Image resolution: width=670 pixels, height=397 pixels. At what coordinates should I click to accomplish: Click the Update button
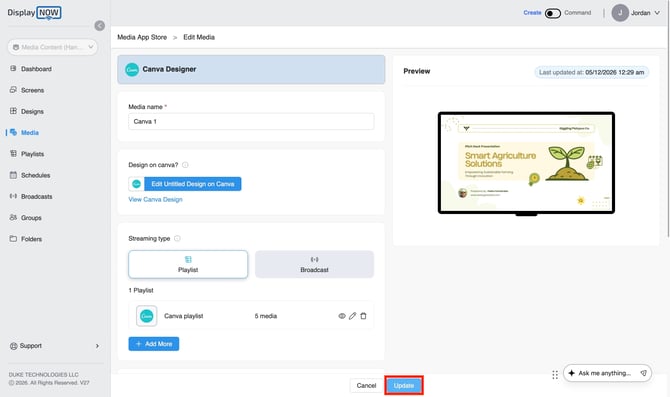tap(404, 385)
